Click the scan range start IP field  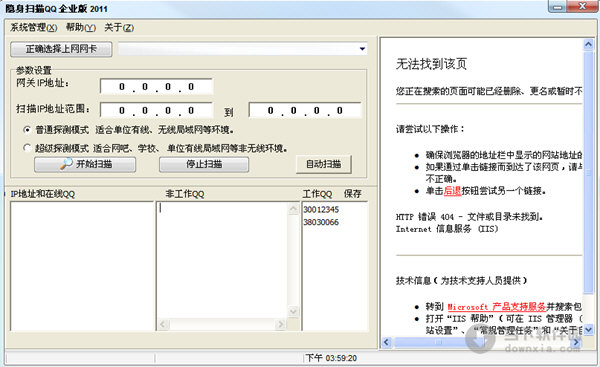pos(156,111)
